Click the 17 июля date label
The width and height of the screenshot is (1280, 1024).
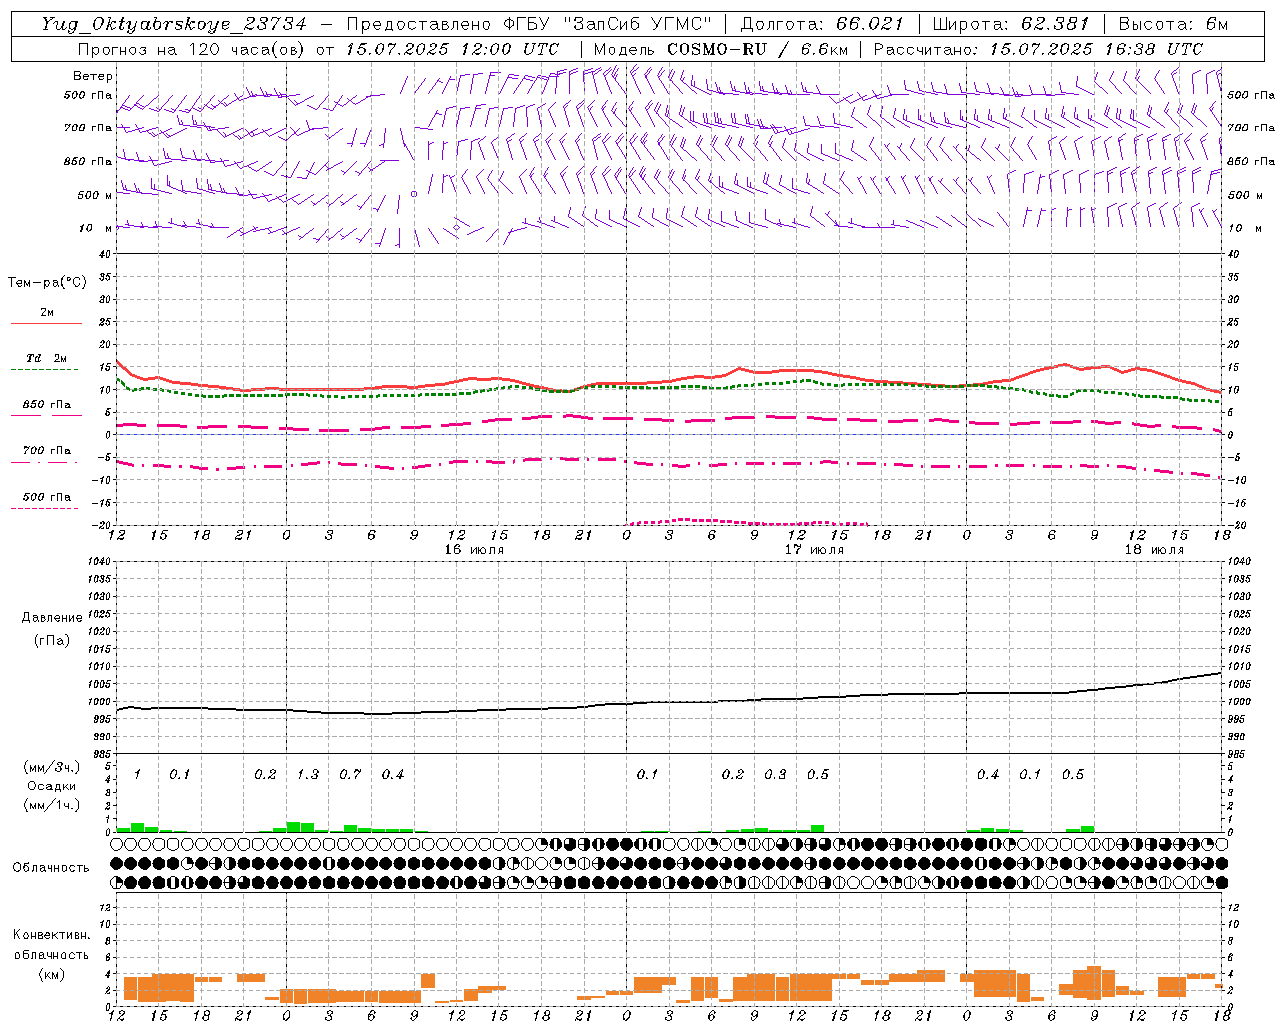tap(814, 550)
